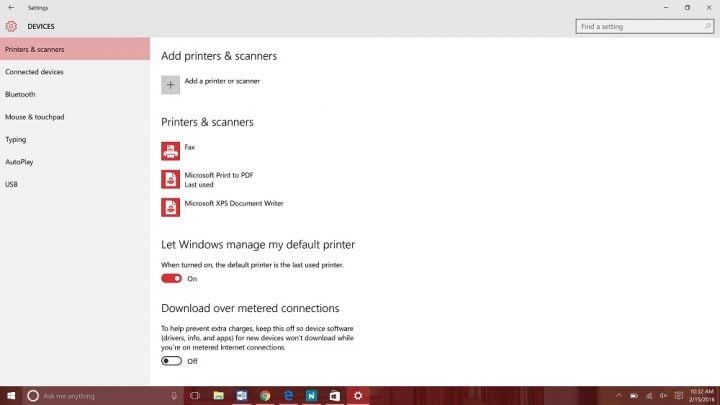720x405 pixels.
Task: Open Mouse & touchpad settings
Action: click(34, 117)
